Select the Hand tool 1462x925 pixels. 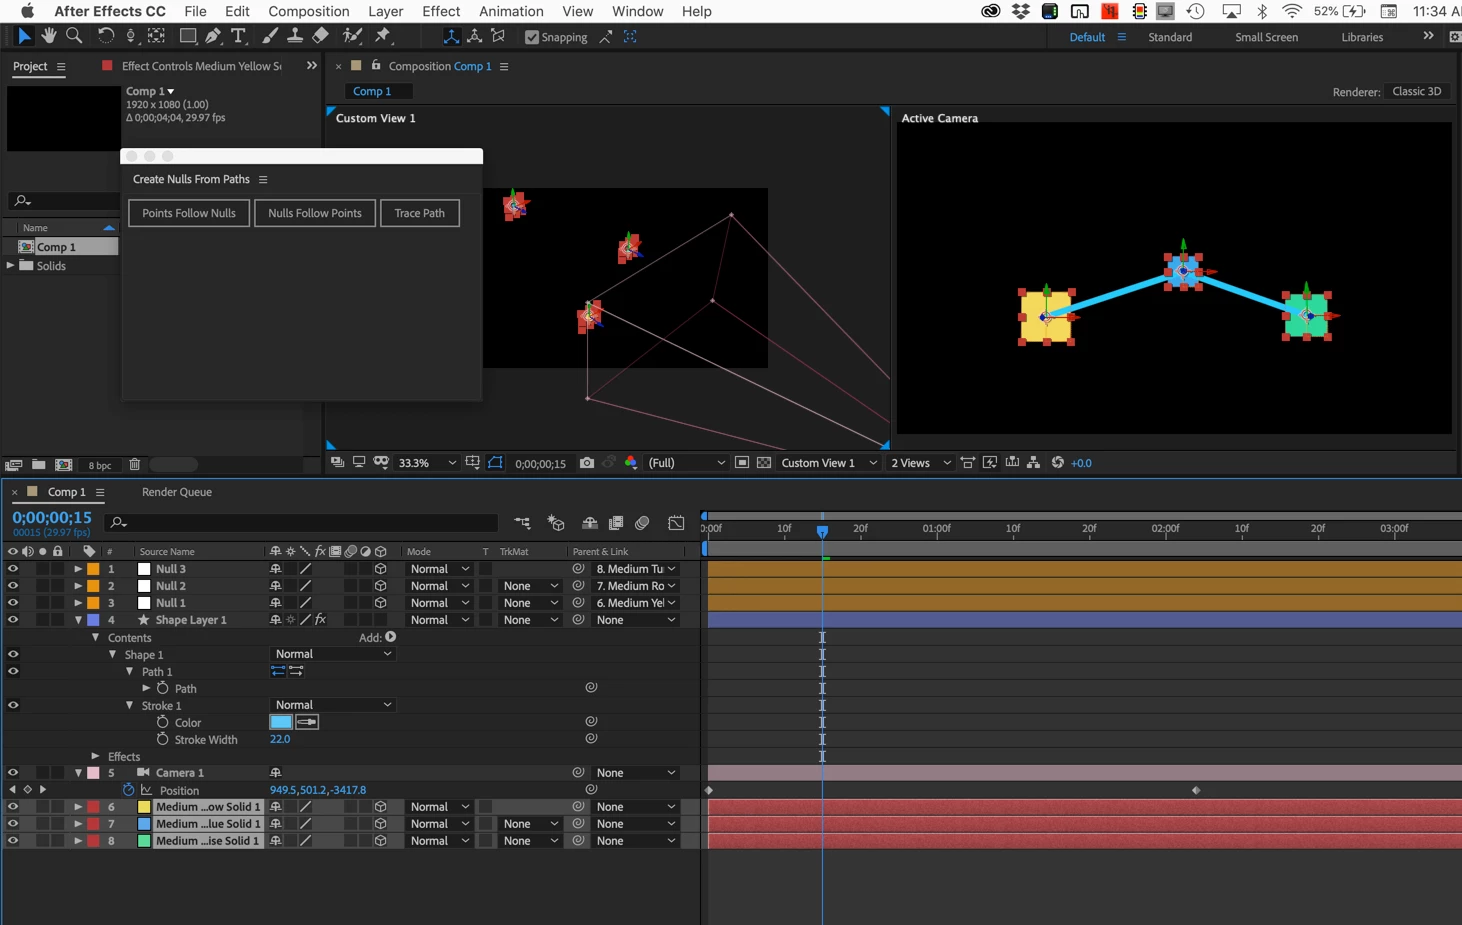49,36
